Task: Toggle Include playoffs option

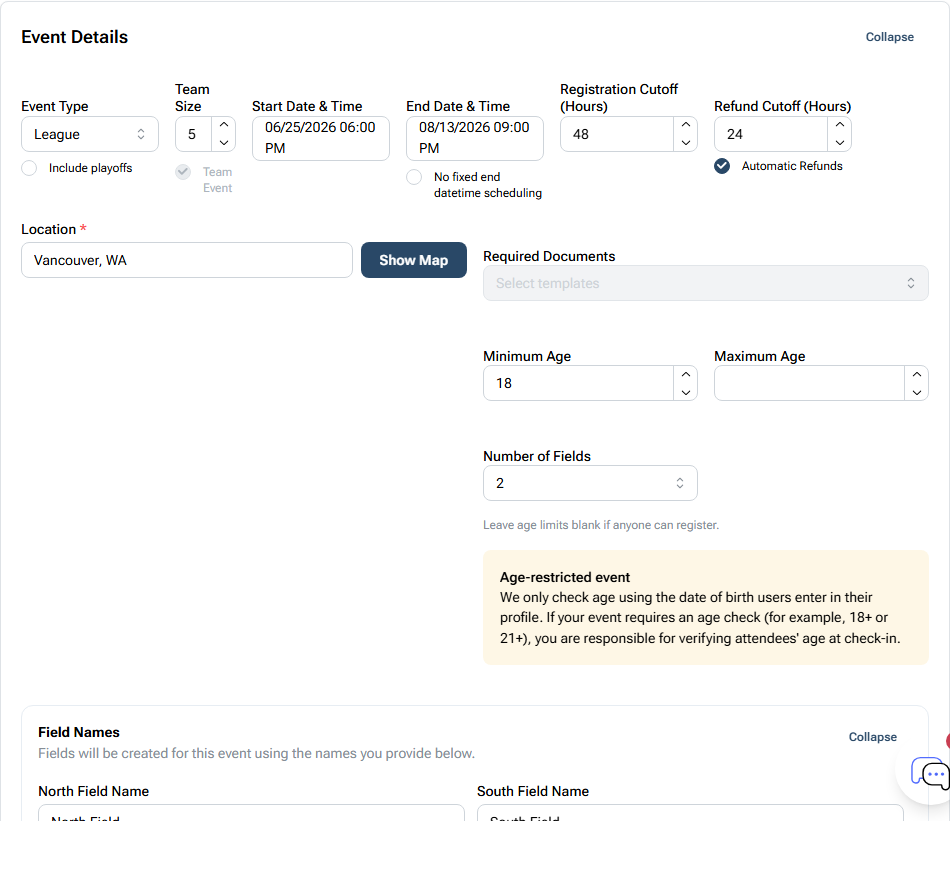Action: [x=29, y=168]
